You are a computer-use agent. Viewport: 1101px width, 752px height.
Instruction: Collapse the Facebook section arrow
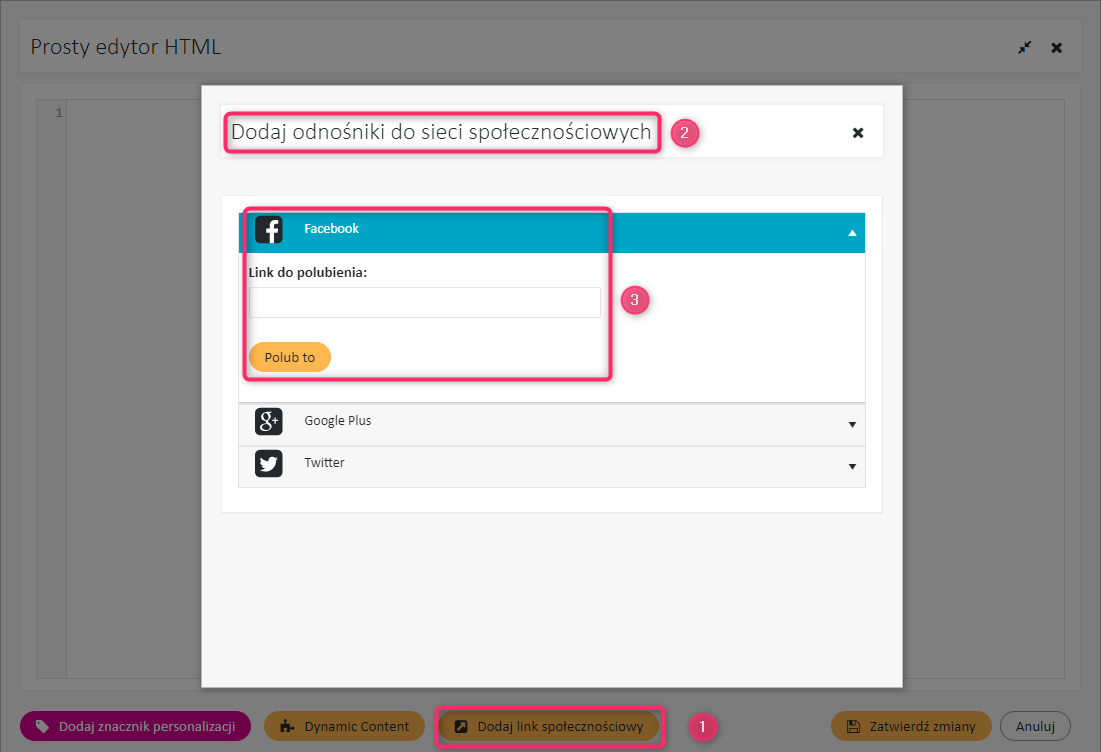[x=852, y=233]
